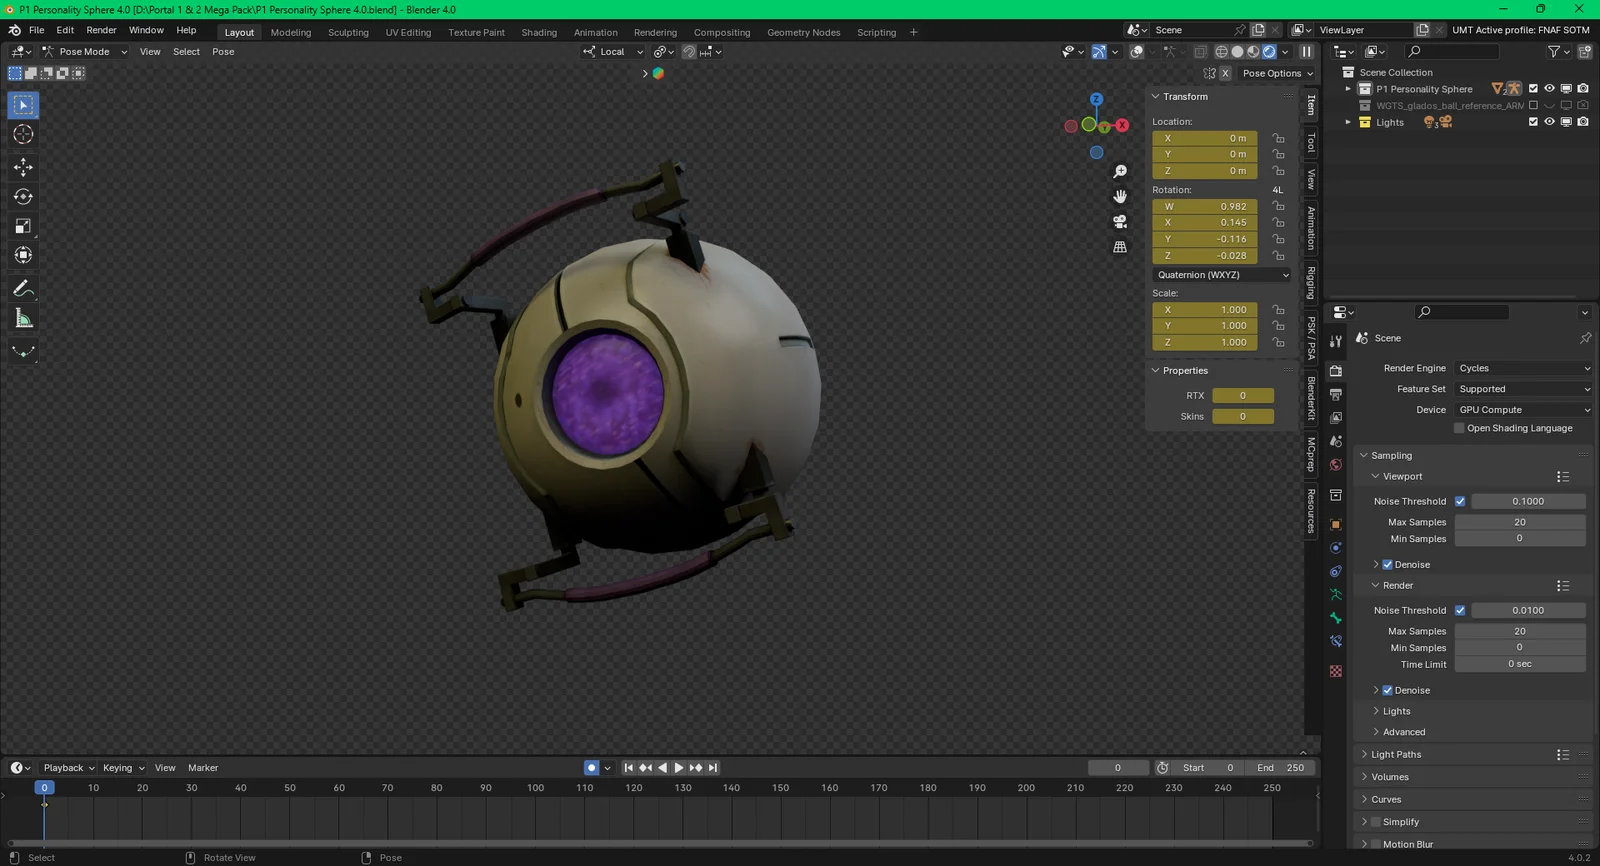Image resolution: width=1600 pixels, height=866 pixels.
Task: Select the Breakdowner pose tool
Action: coord(23,351)
